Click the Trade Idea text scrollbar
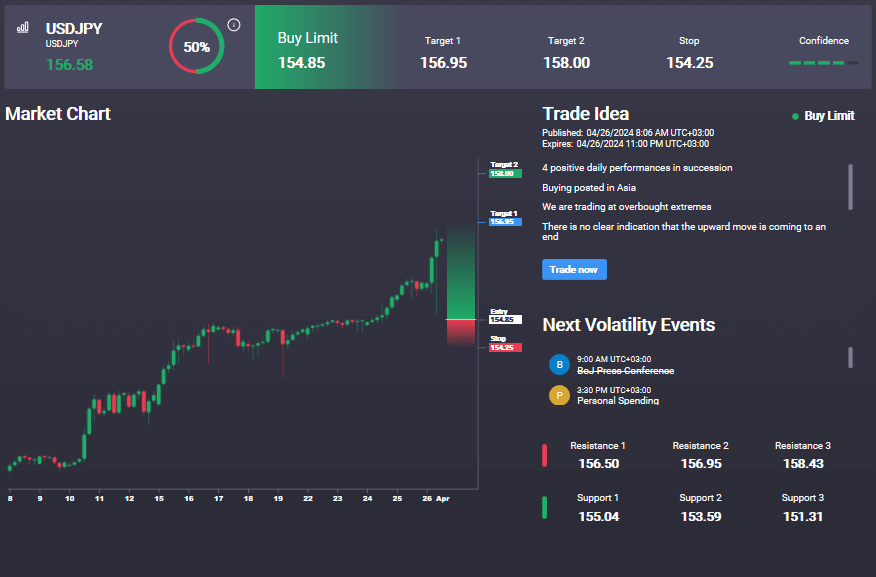Image resolution: width=876 pixels, height=577 pixels. [x=850, y=187]
